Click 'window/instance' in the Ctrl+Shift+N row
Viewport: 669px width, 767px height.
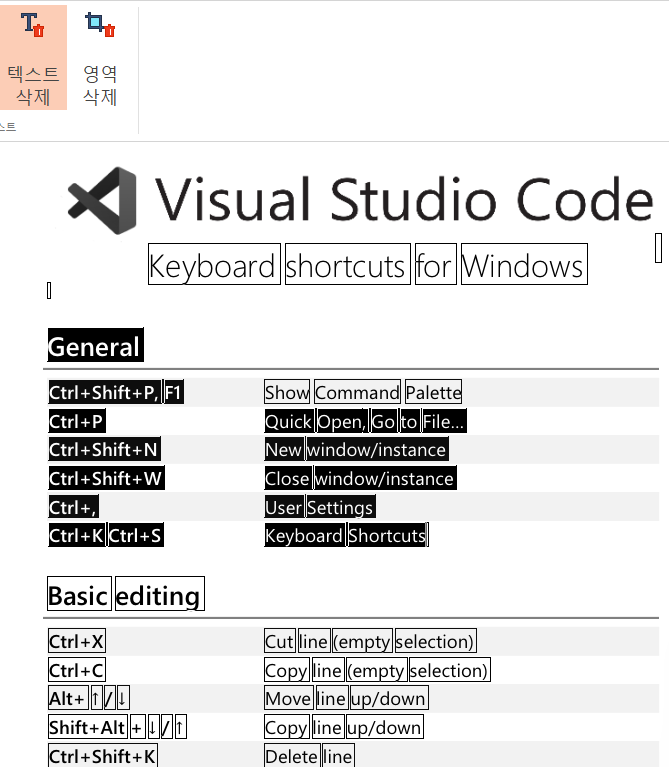click(x=378, y=450)
